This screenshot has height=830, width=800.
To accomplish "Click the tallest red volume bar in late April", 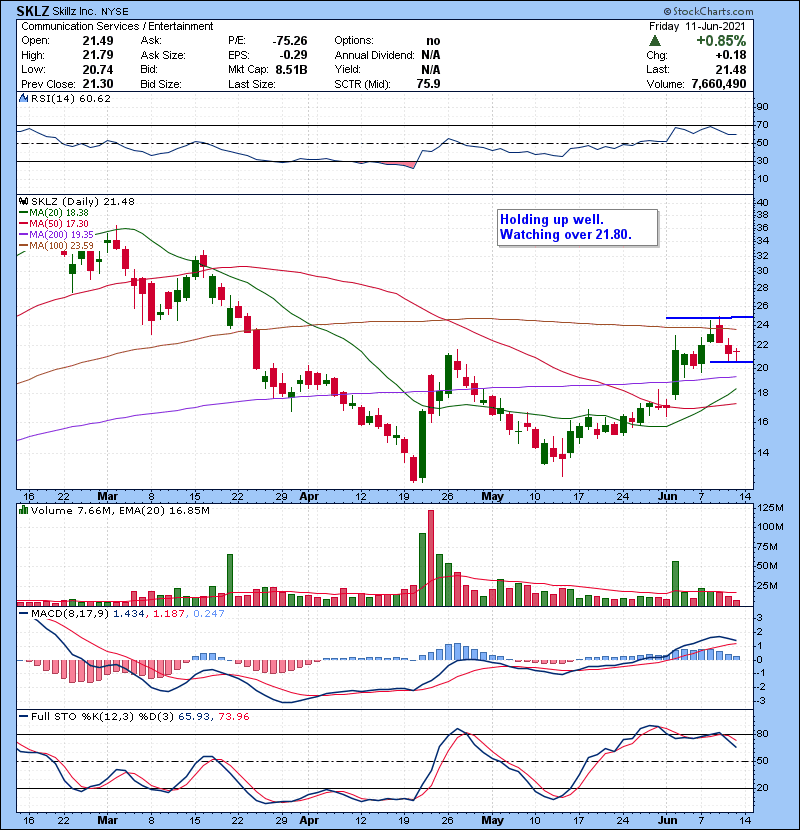I will [x=431, y=558].
